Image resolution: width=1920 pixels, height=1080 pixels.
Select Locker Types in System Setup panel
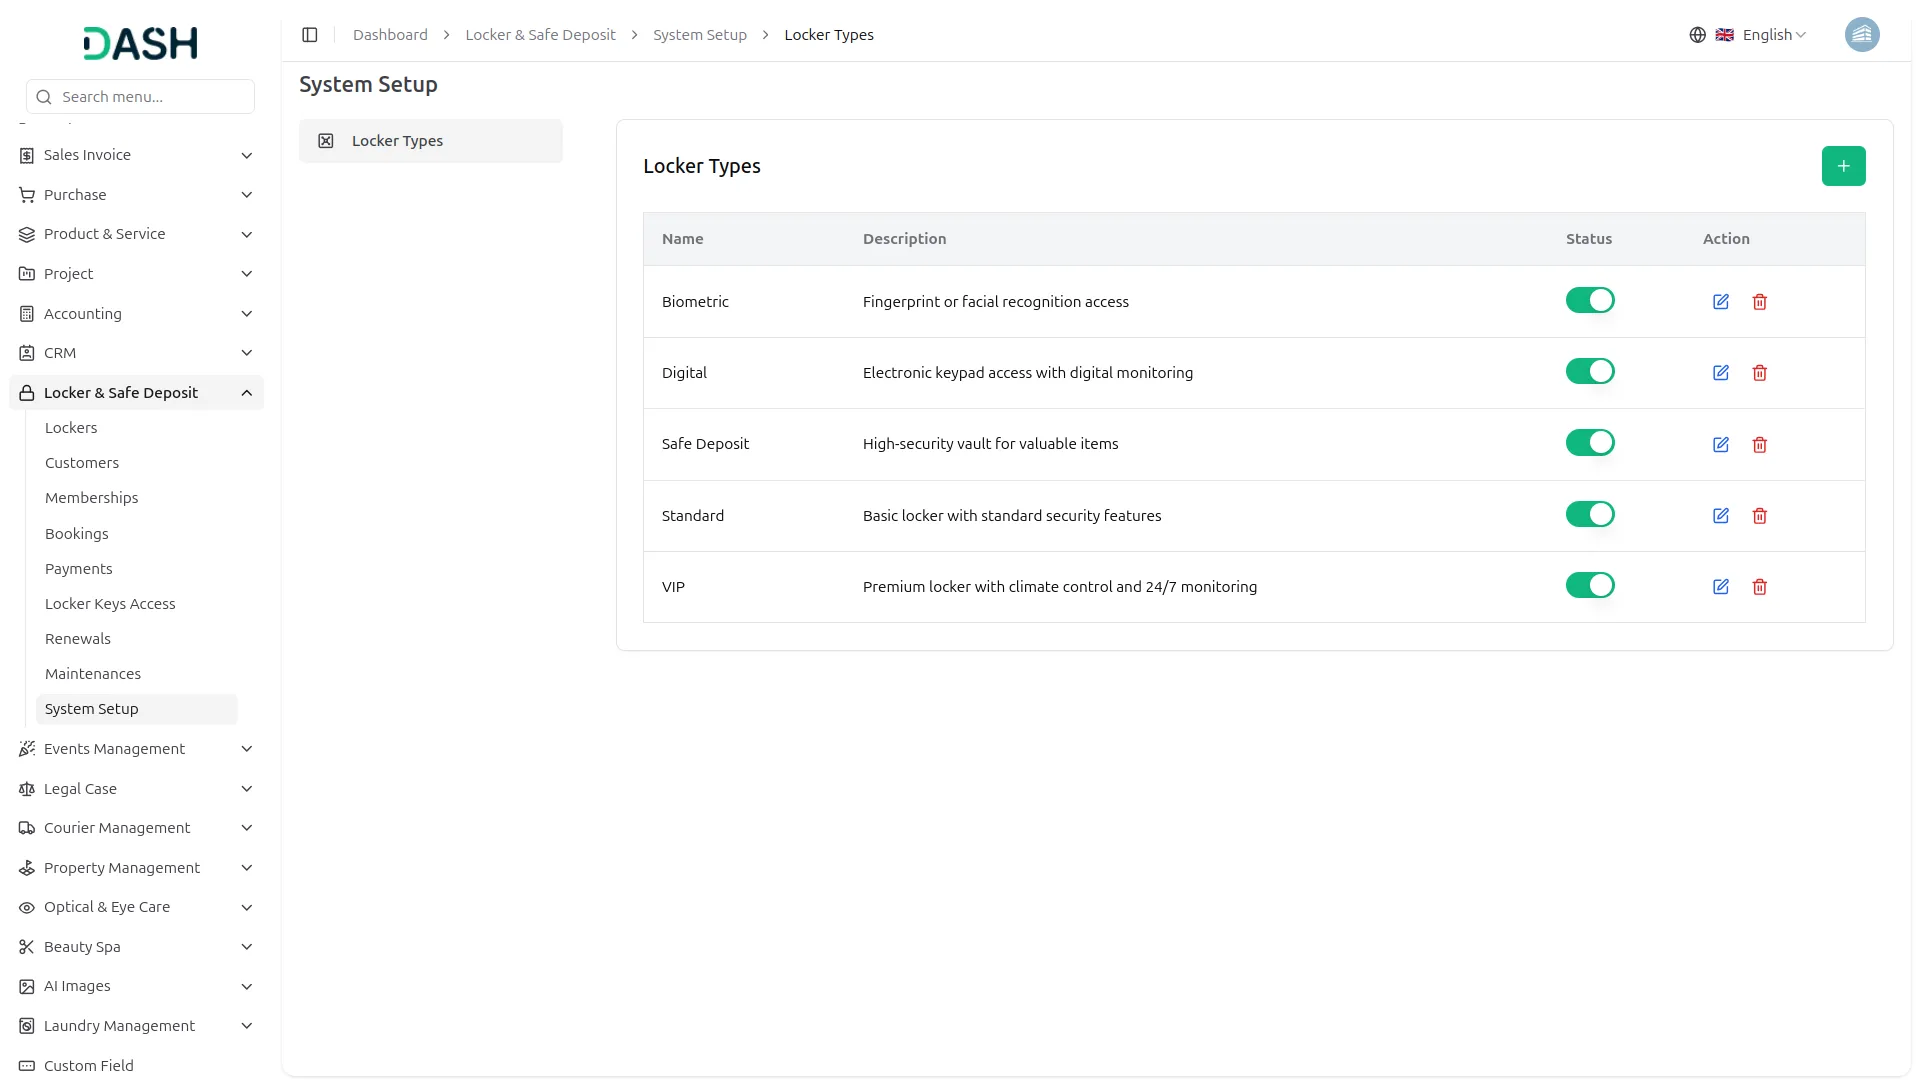tap(430, 140)
